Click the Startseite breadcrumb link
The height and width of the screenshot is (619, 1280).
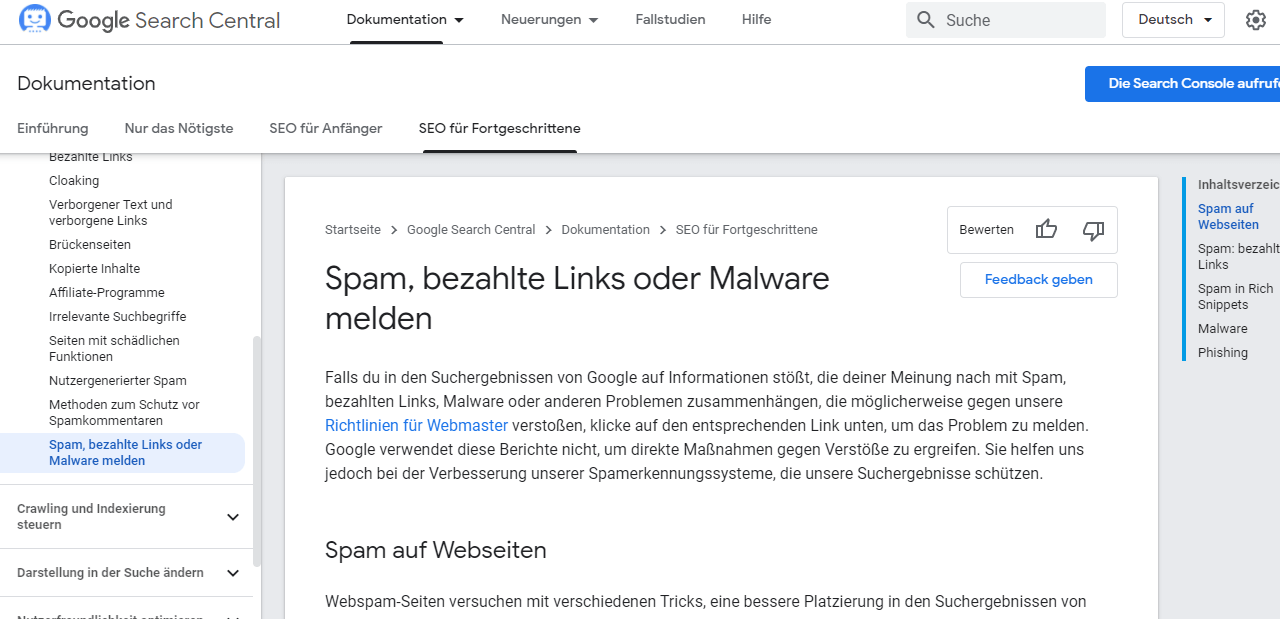(x=353, y=230)
